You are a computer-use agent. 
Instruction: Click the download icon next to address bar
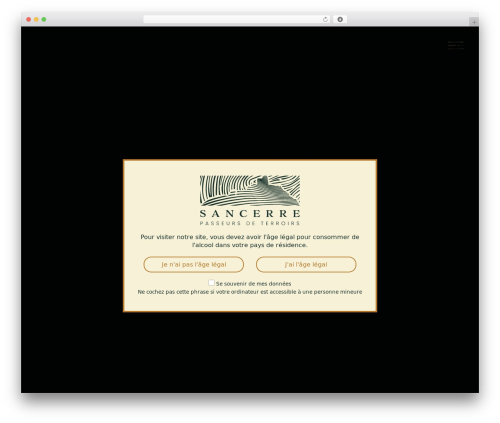click(x=340, y=19)
